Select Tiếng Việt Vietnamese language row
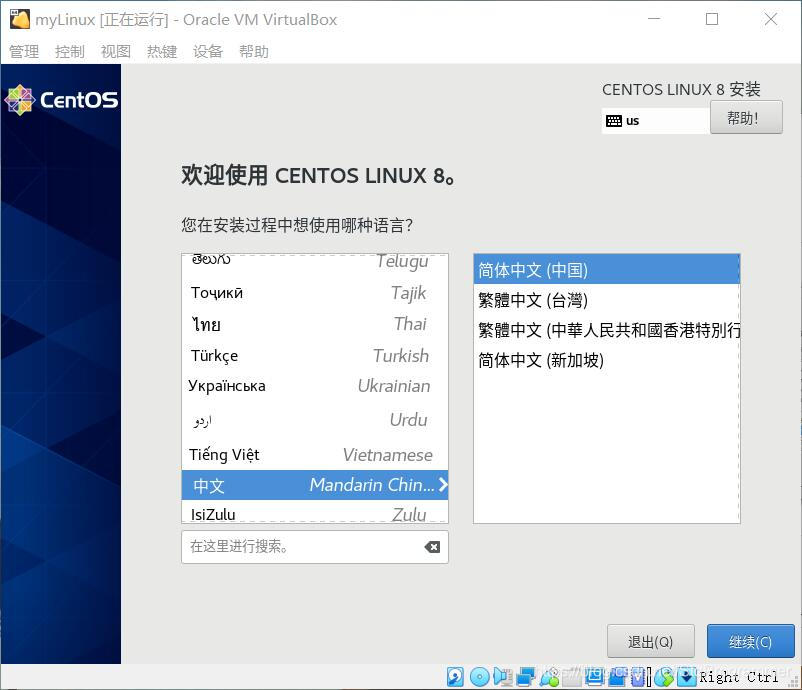This screenshot has height=690, width=802. (315, 454)
